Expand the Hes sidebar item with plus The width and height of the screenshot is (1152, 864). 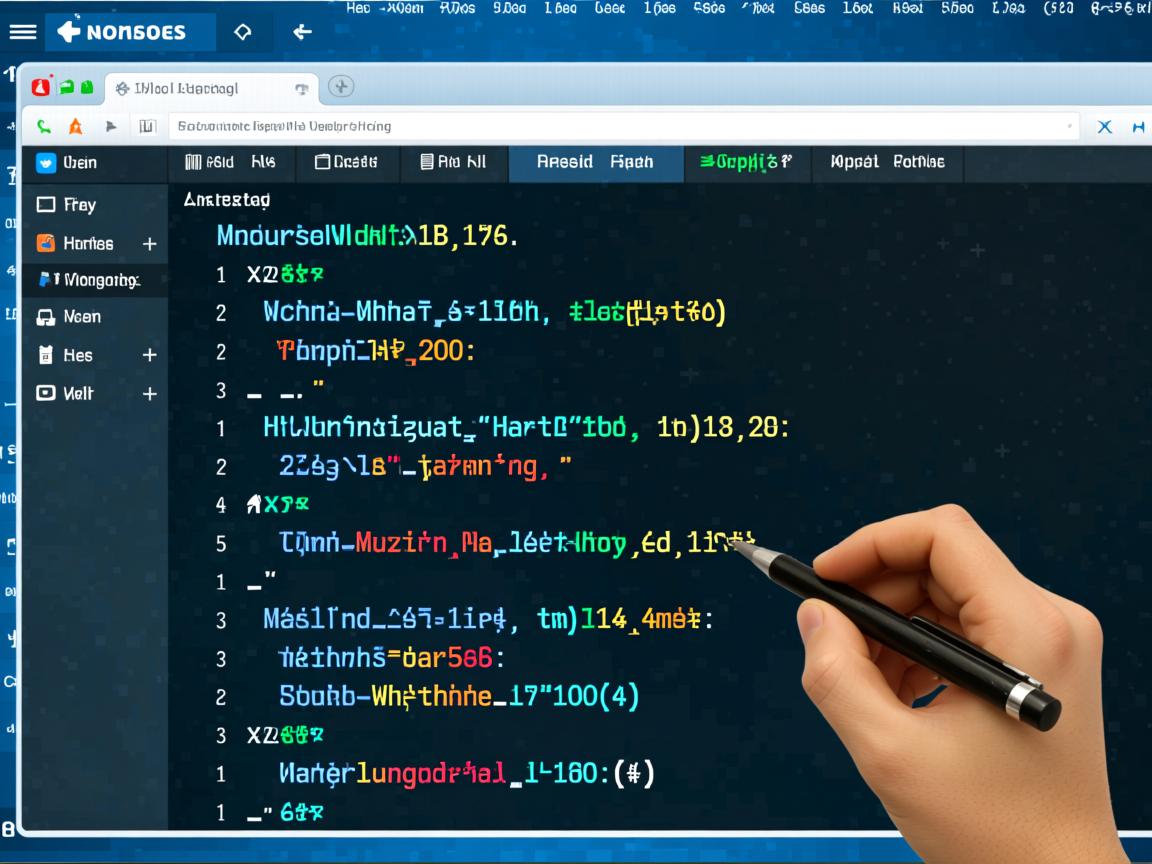point(149,355)
